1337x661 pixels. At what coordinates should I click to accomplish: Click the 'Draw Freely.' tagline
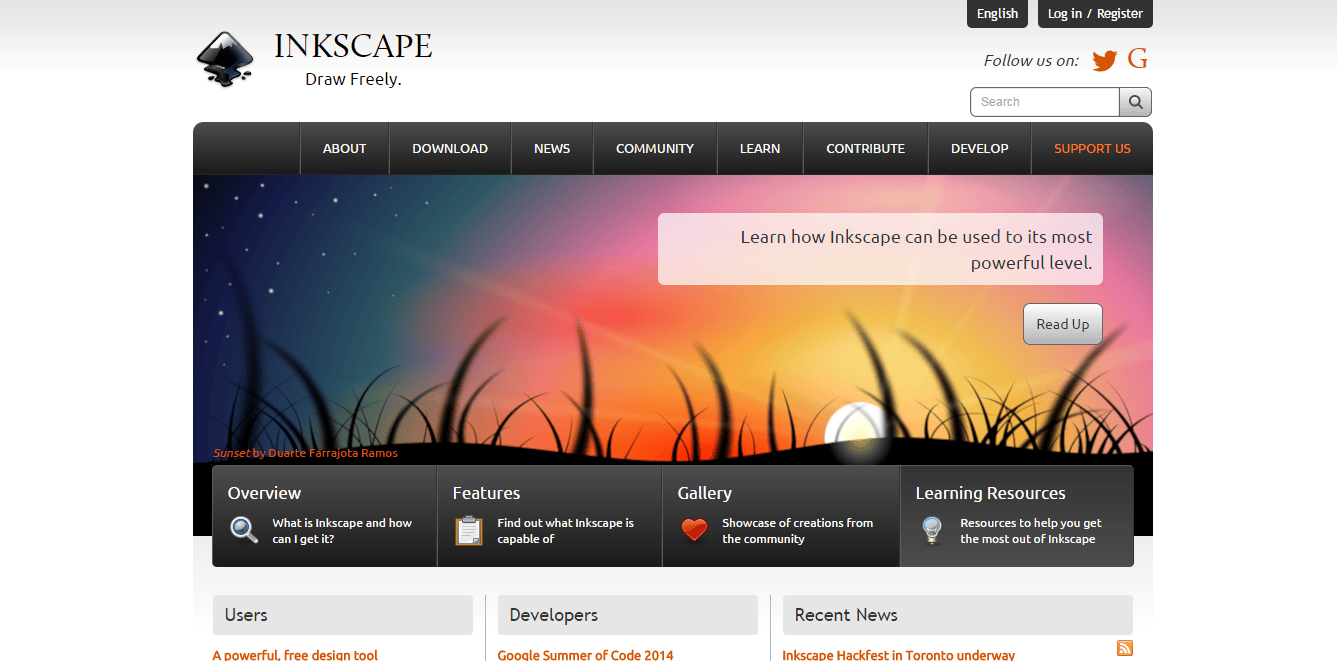pos(353,79)
